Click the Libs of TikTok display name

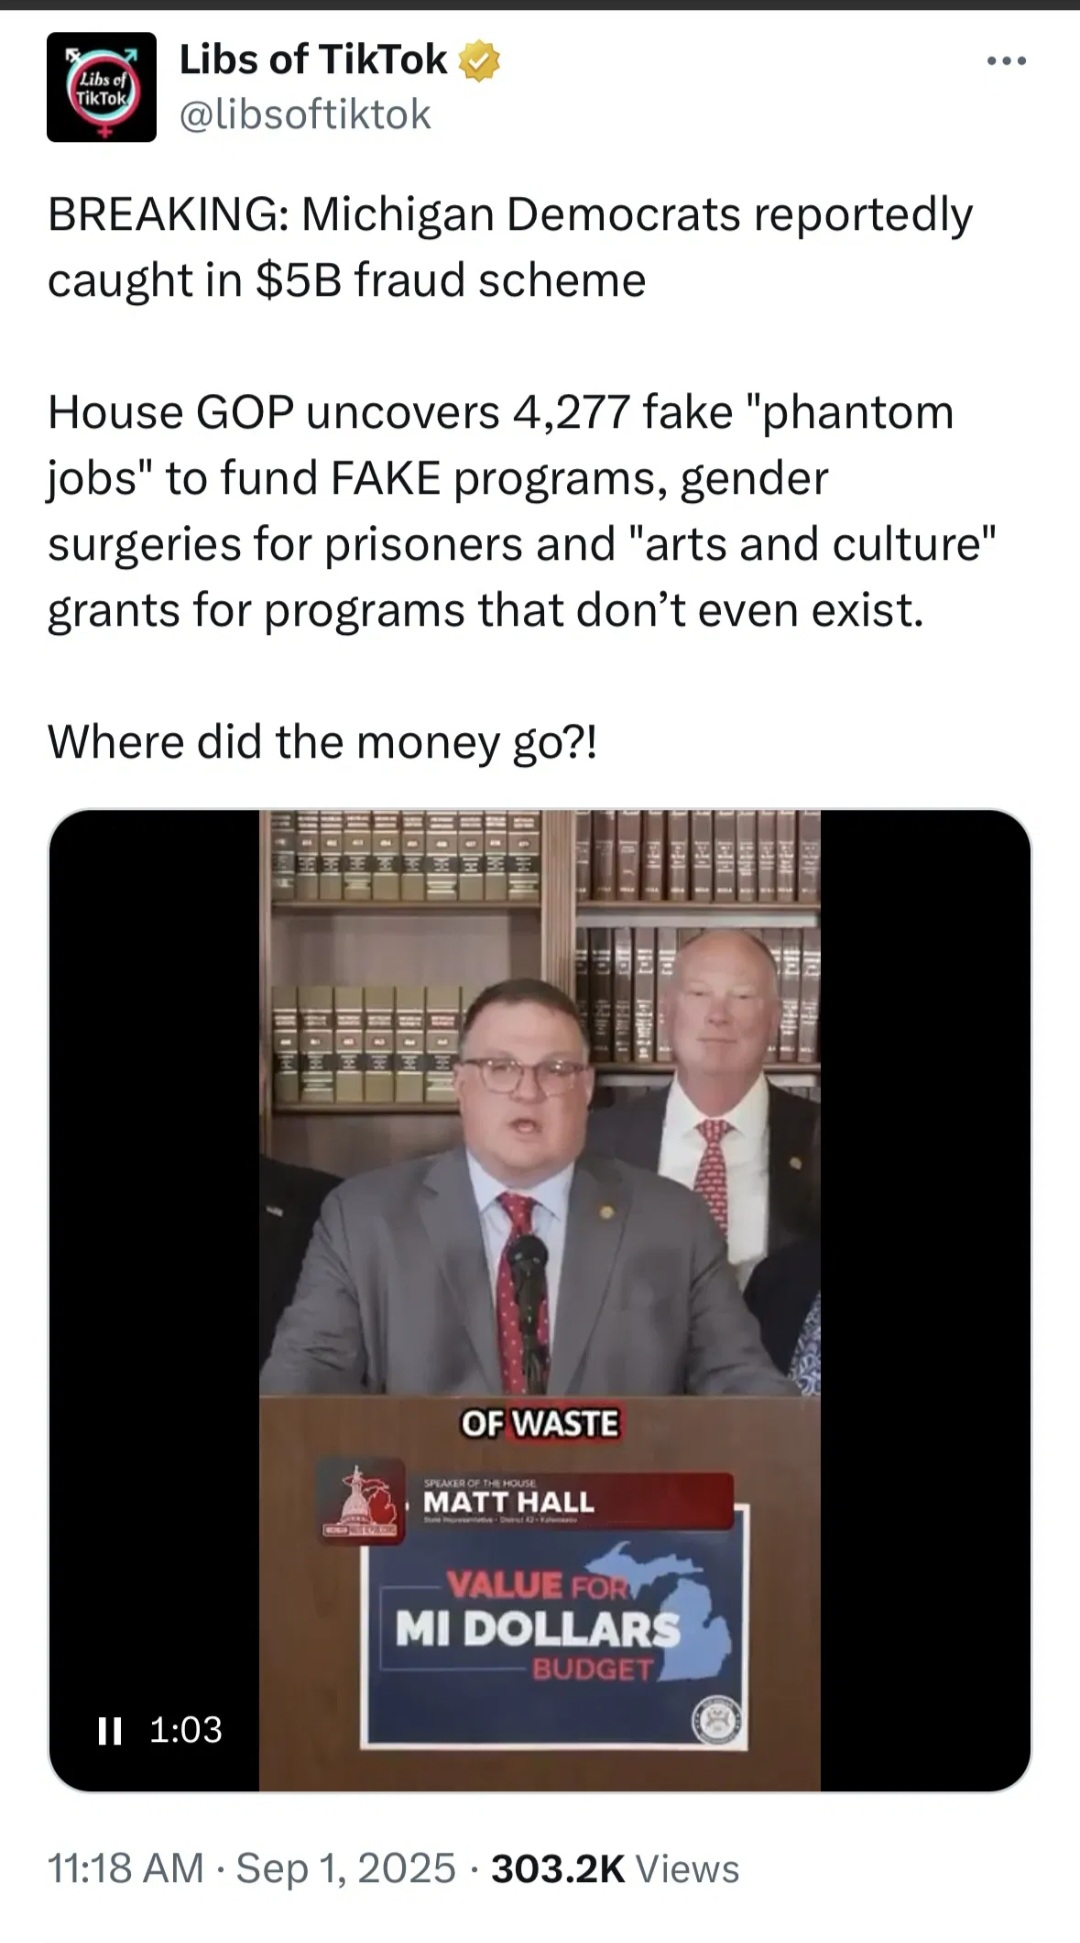click(x=312, y=60)
